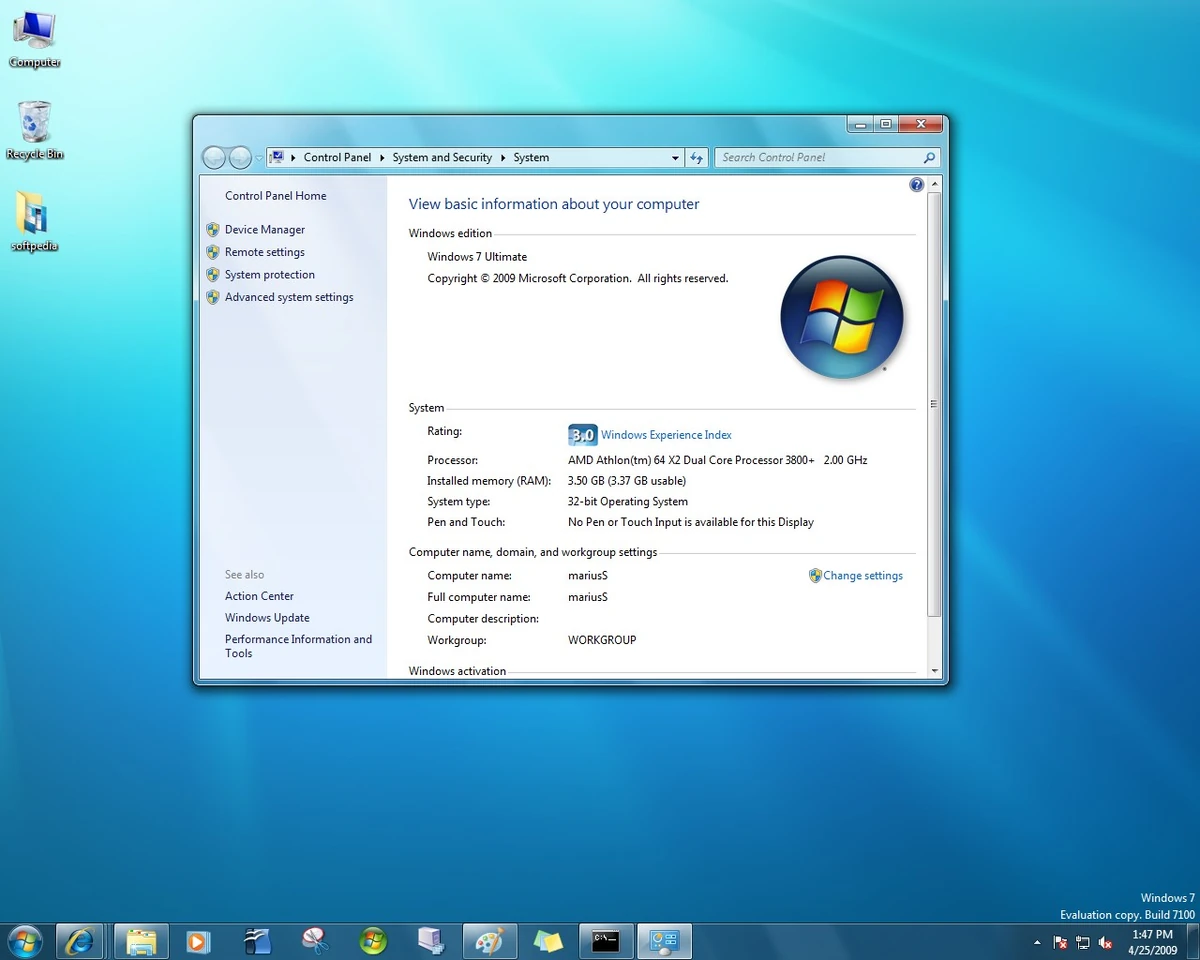This screenshot has width=1200, height=960.
Task: Select Control Panel in the breadcrumb path
Action: [x=337, y=157]
